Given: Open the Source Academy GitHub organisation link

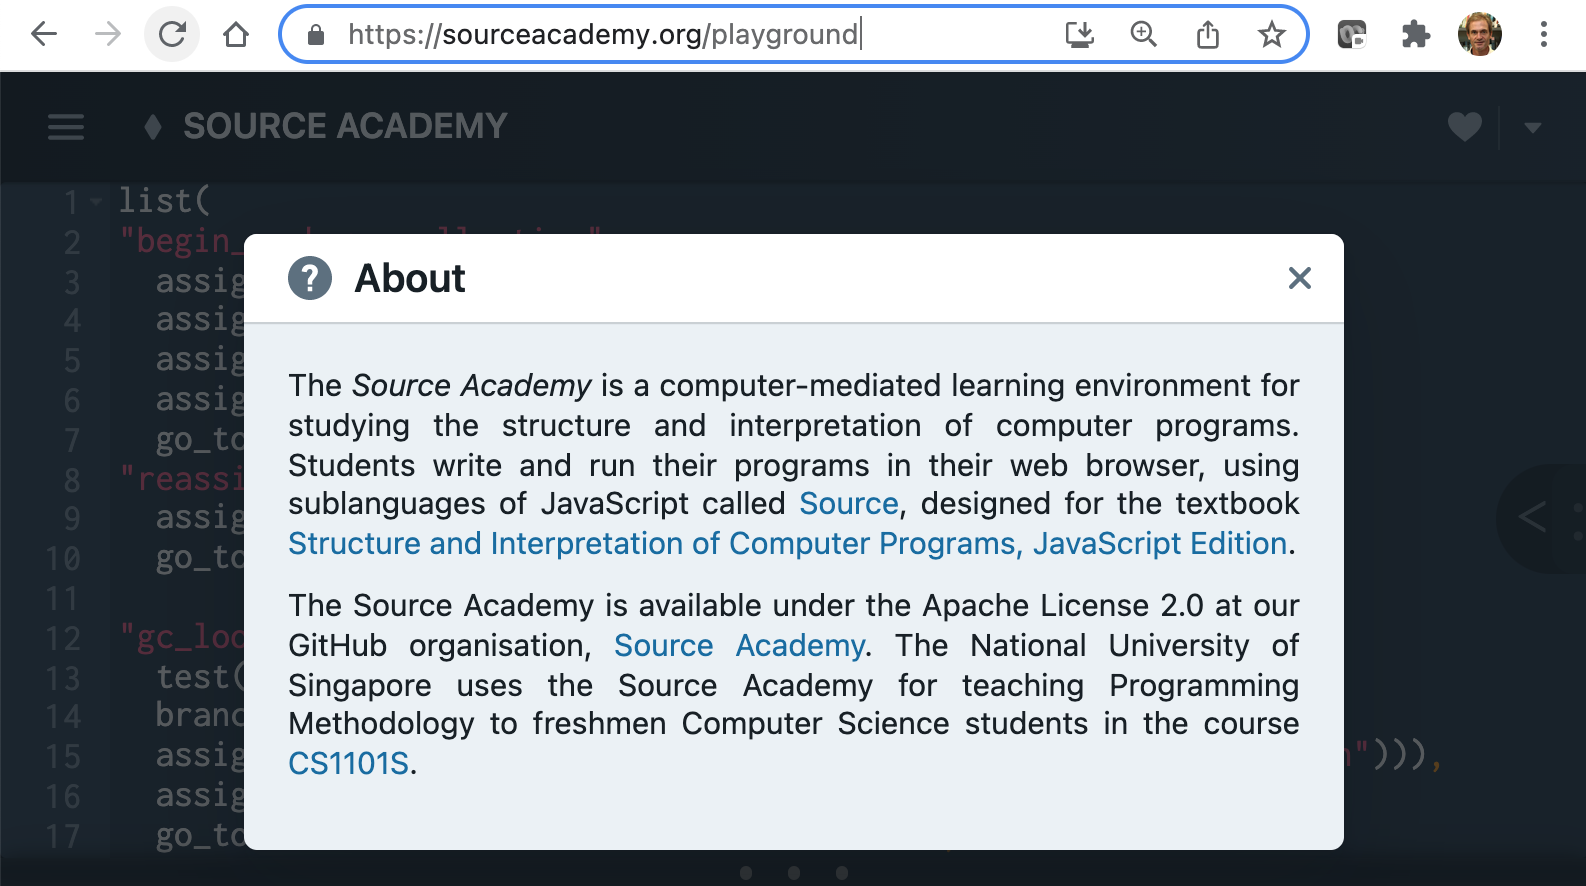Looking at the screenshot, I should click(740, 645).
